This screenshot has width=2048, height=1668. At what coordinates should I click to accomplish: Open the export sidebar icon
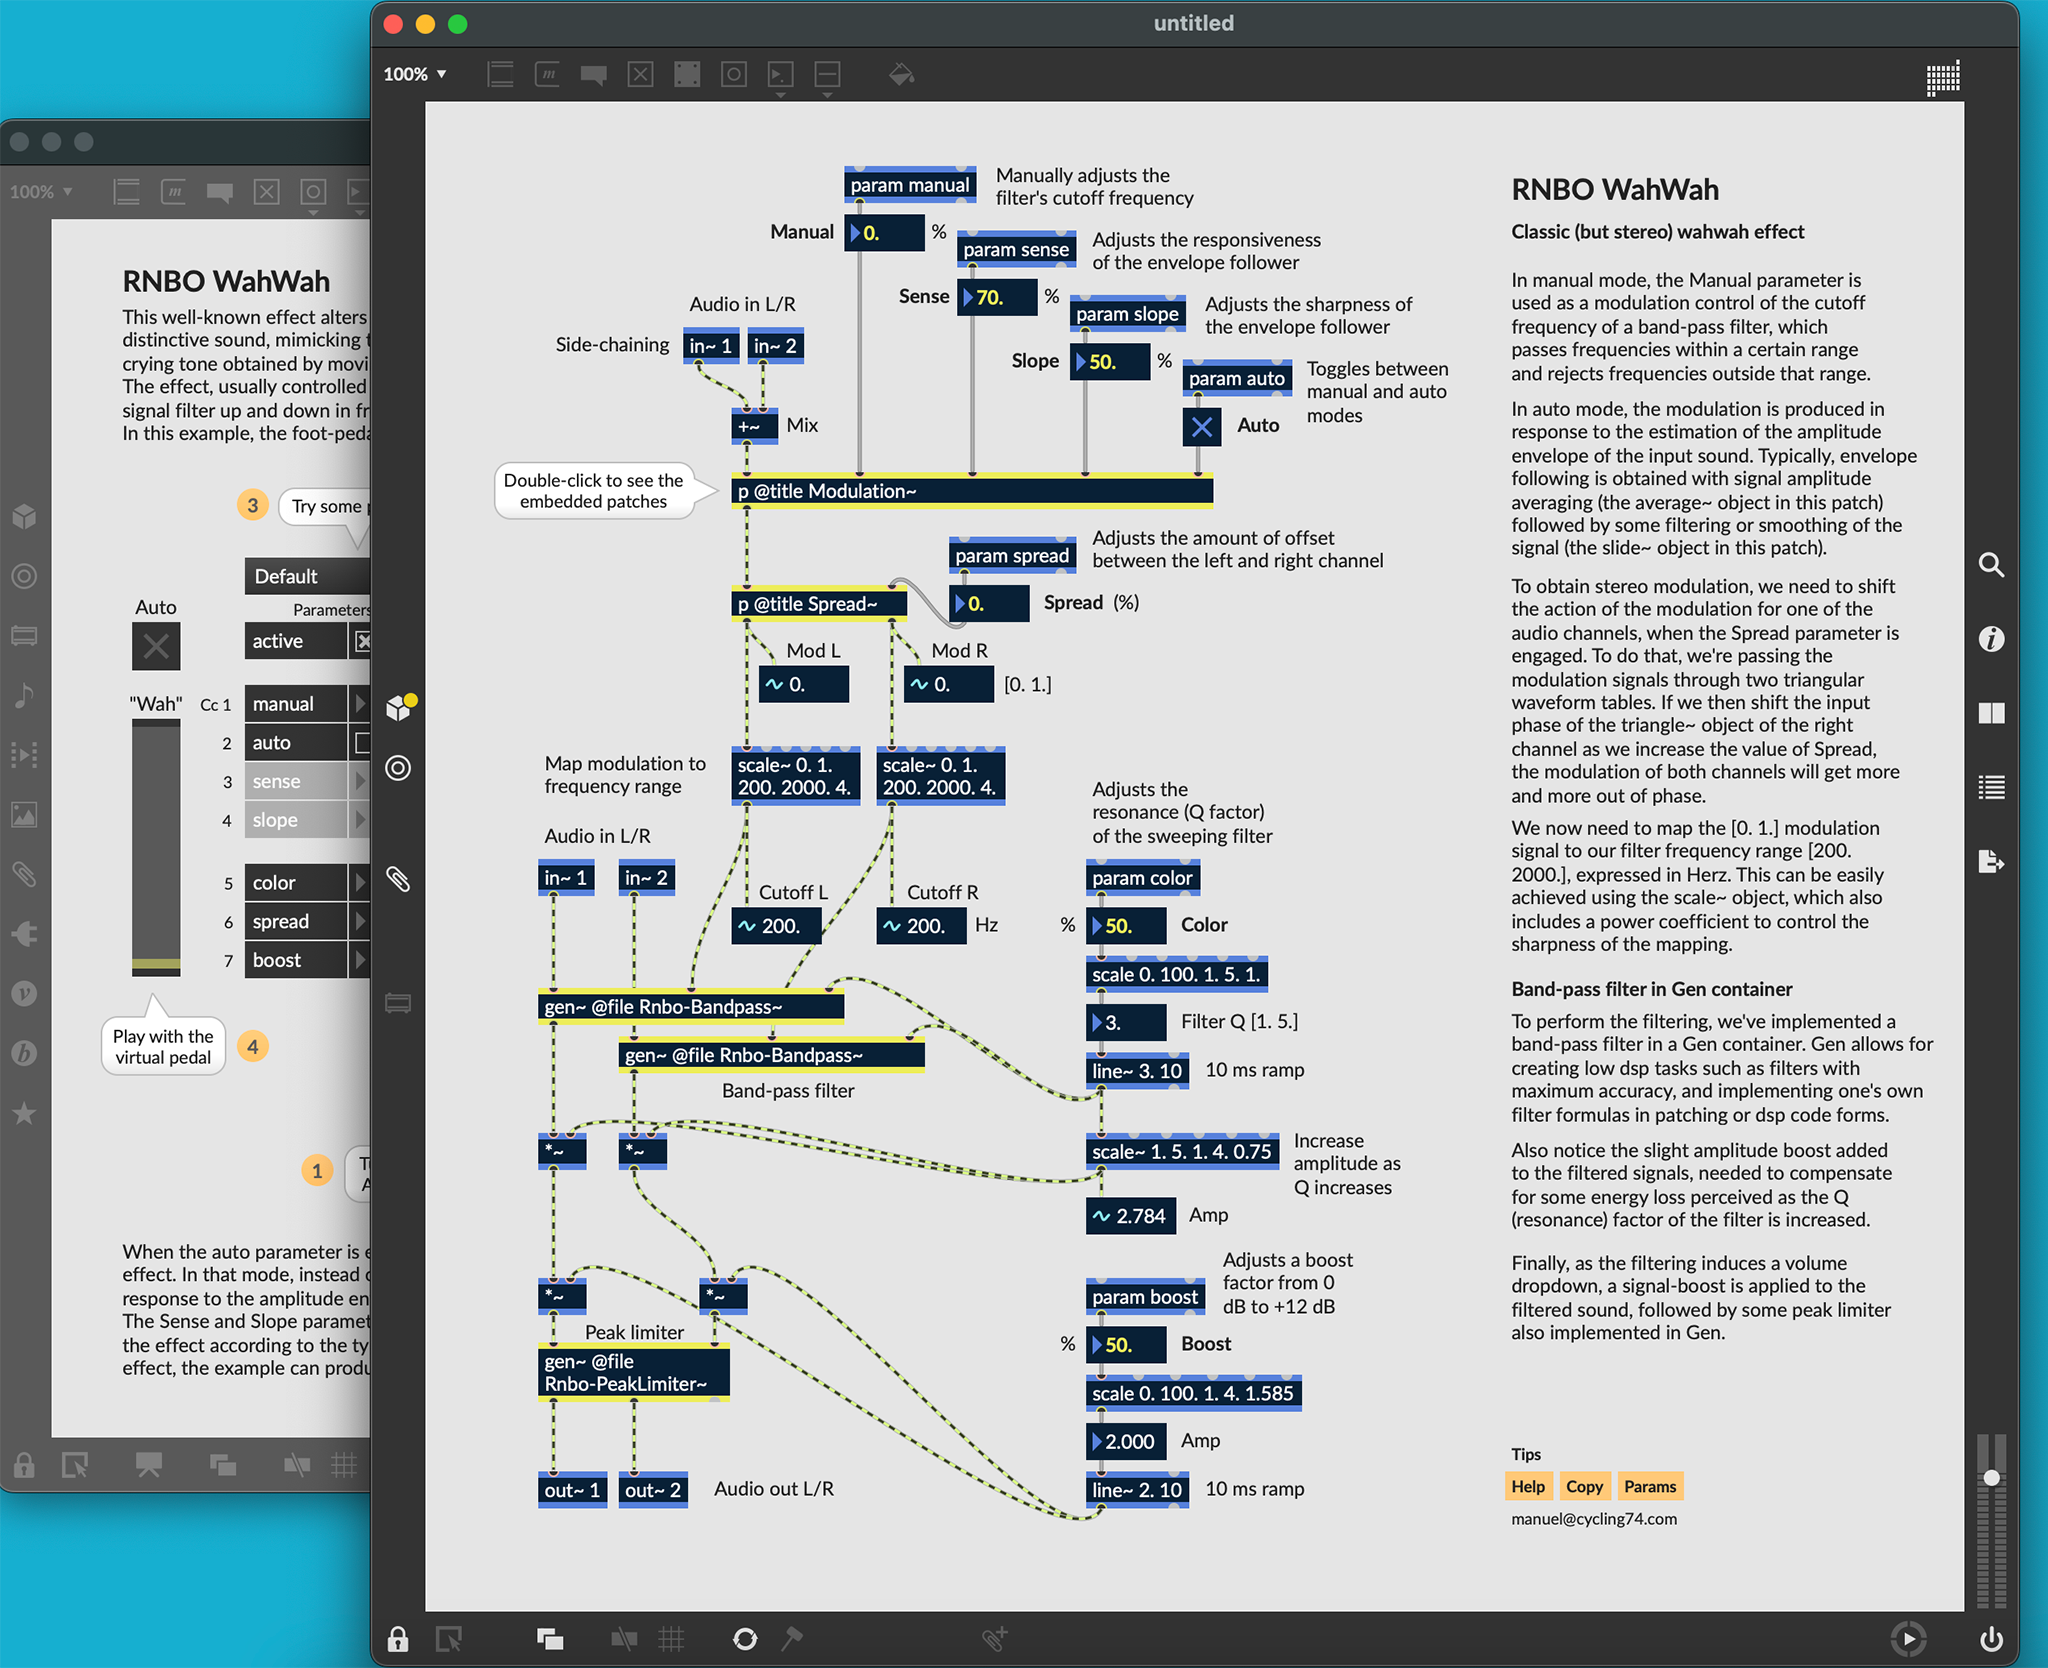click(x=1991, y=861)
